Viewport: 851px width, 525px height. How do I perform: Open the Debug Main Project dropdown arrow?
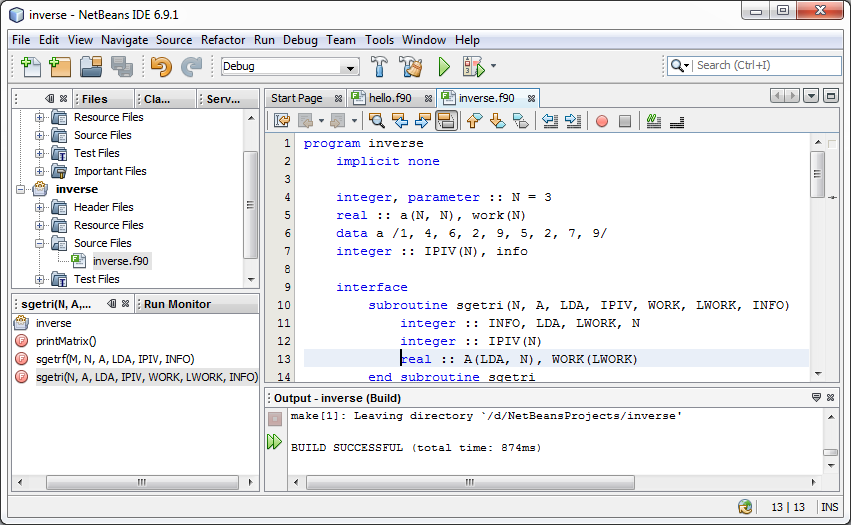[x=493, y=66]
